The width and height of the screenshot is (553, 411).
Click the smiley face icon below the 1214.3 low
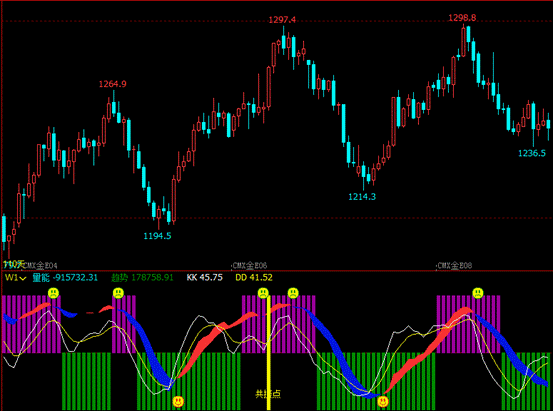[383, 401]
